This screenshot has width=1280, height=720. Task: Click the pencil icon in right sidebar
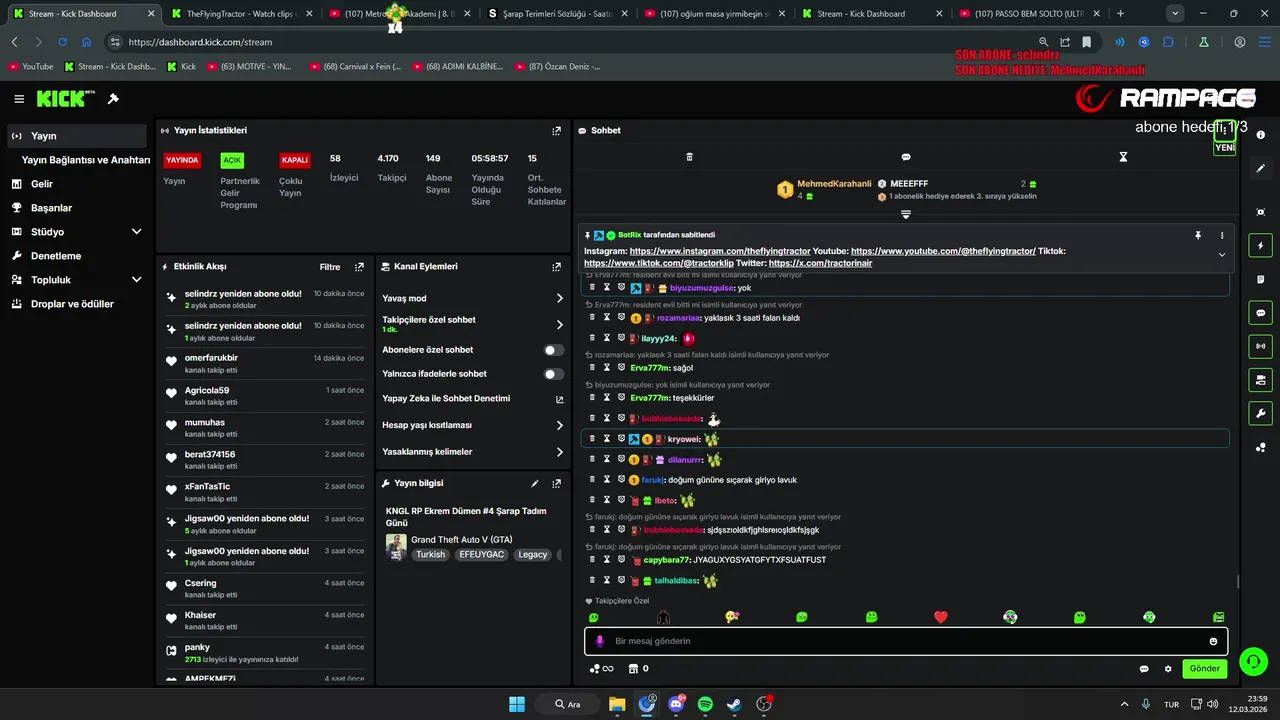[x=1261, y=168]
